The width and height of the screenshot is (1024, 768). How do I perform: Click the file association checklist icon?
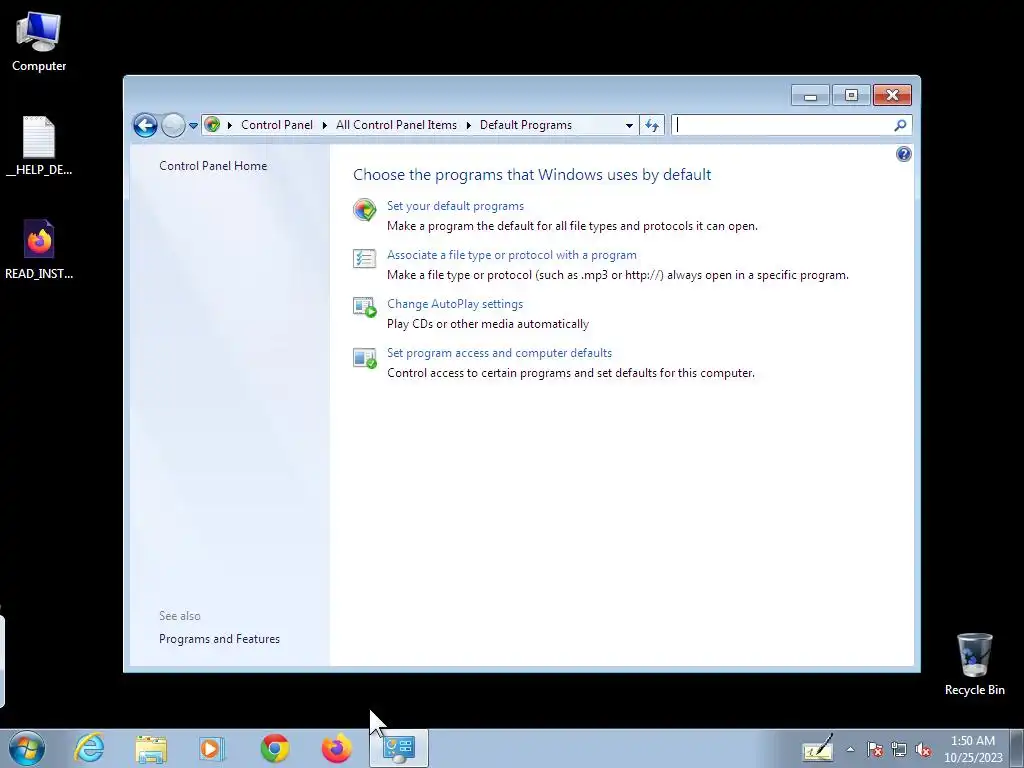(x=364, y=259)
